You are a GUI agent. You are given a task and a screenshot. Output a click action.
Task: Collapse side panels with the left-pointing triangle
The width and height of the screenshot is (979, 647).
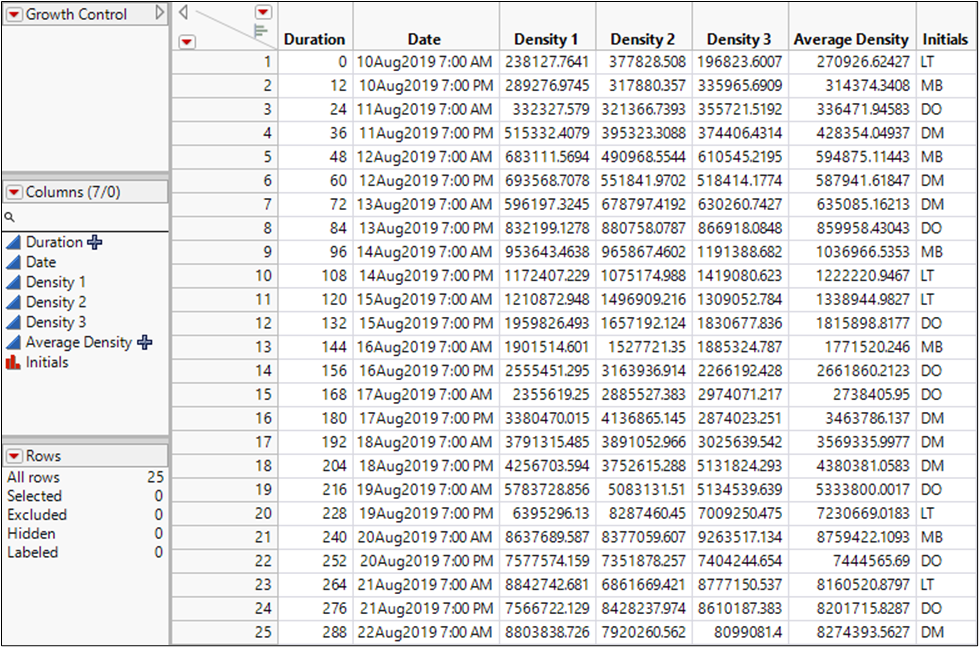[183, 12]
